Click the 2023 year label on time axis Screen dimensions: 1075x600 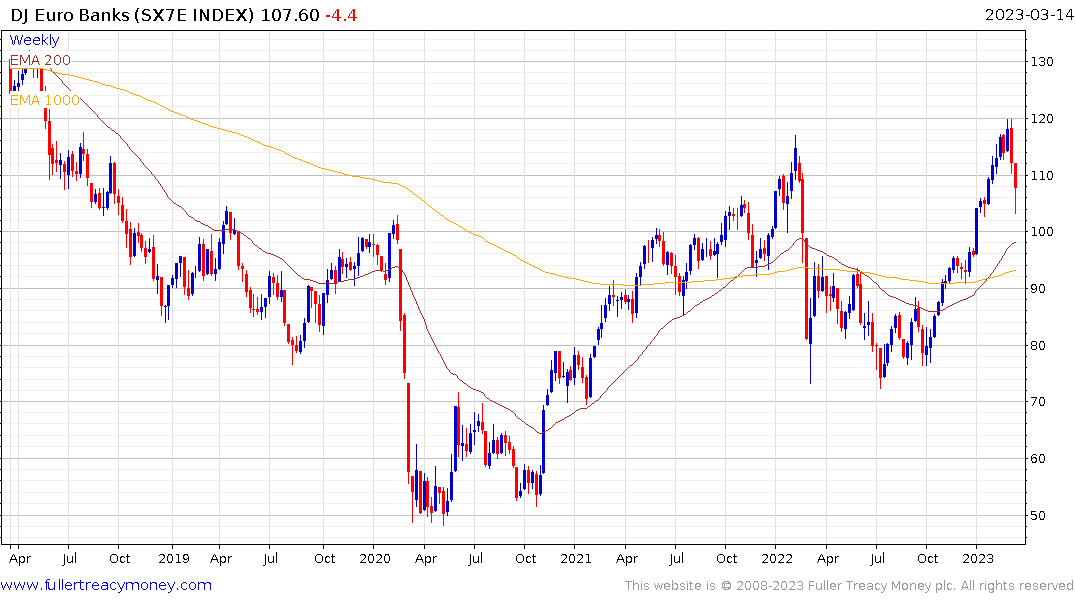pyautogui.click(x=978, y=558)
